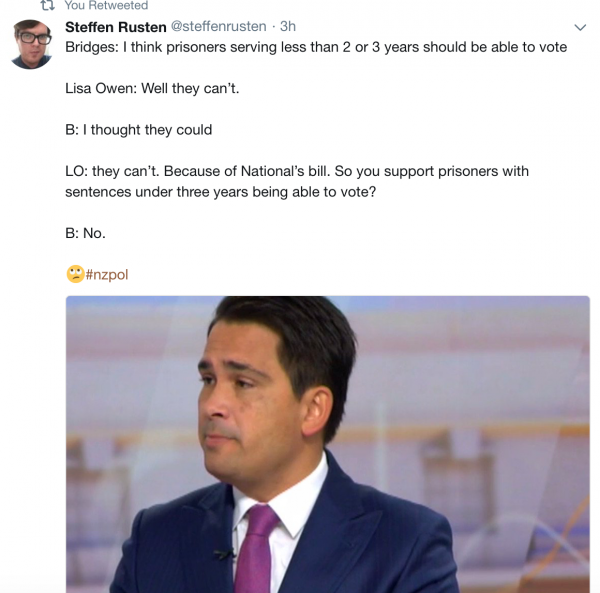Click the line mentioning National's bill

297,171
